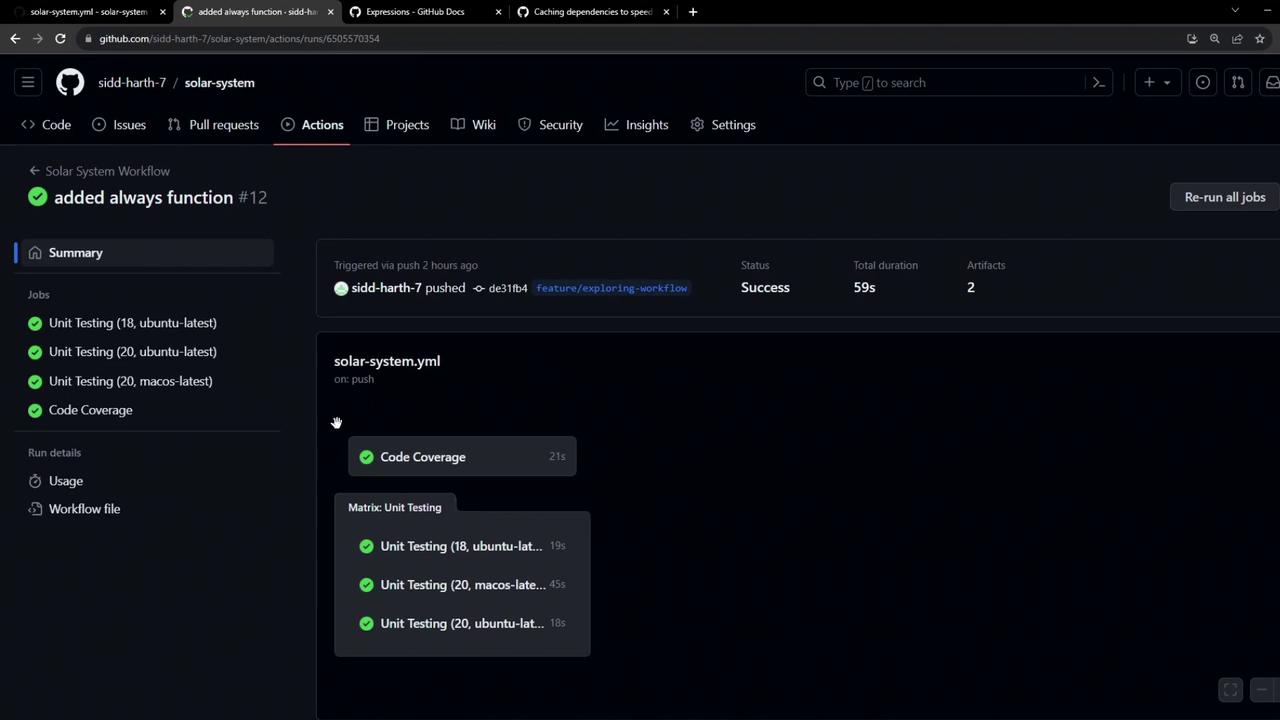Viewport: 1280px width, 720px height.
Task: Go back to Solar System Workflow
Action: [99, 171]
